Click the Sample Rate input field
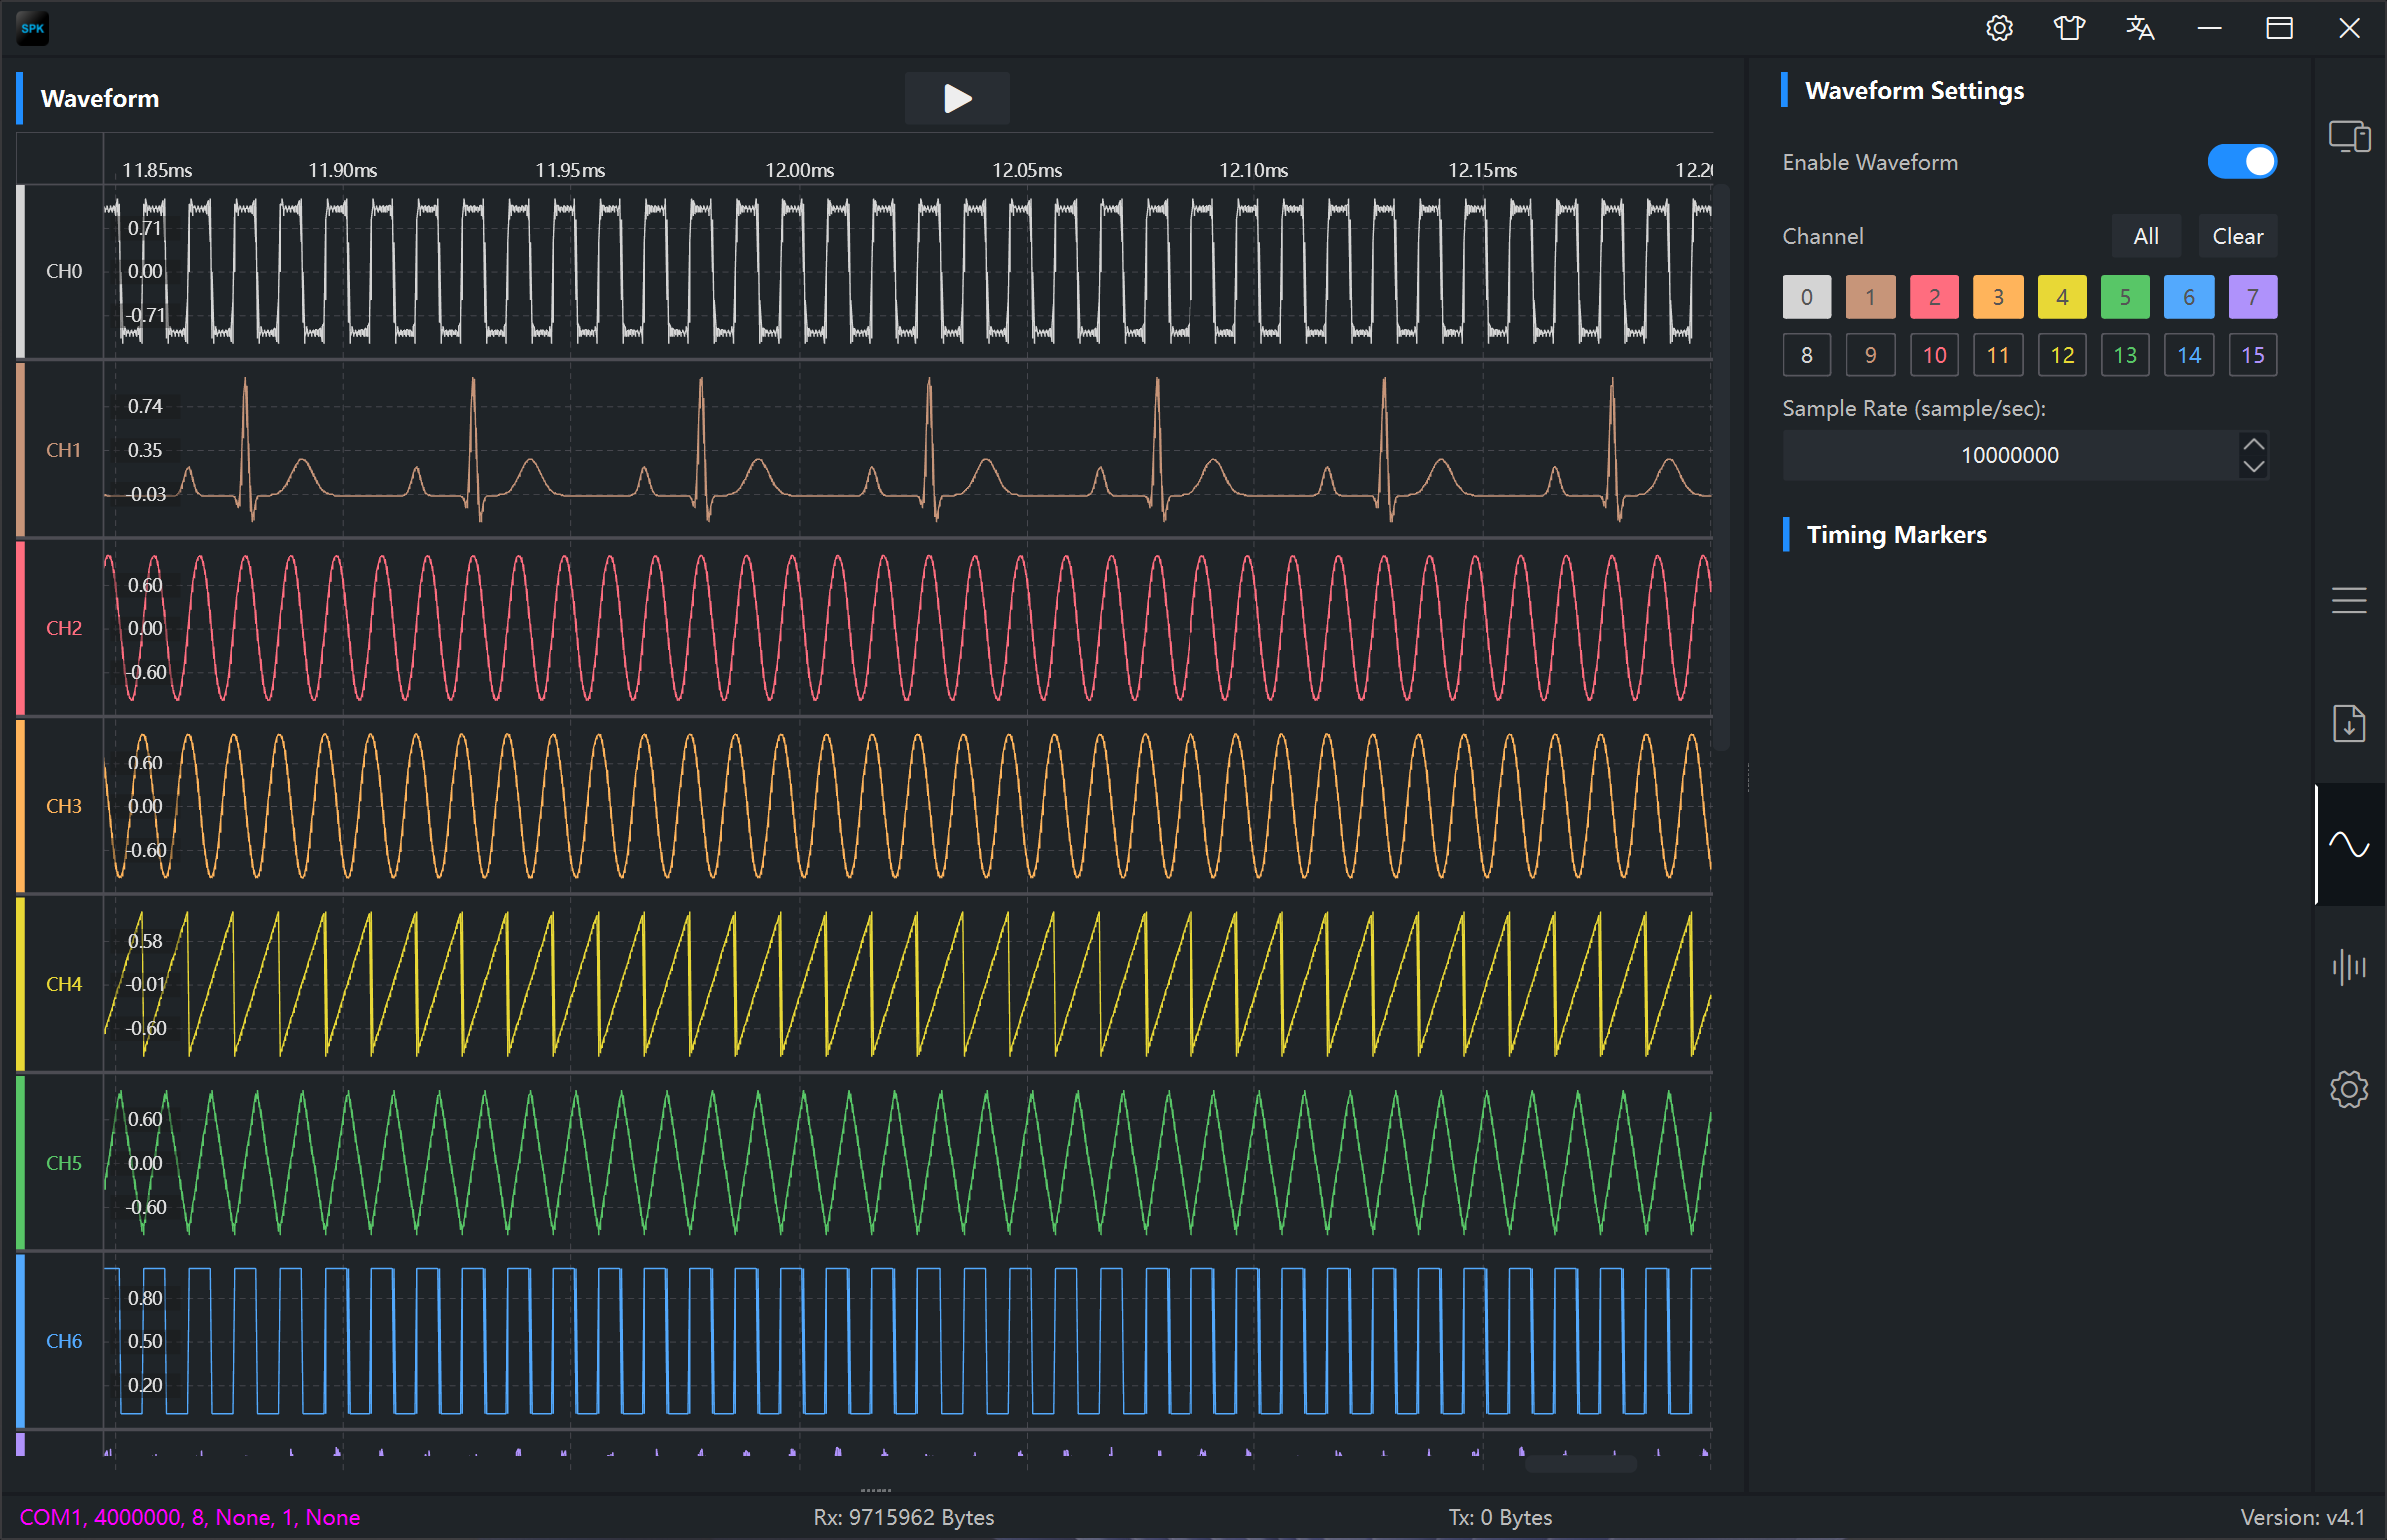The image size is (2387, 1540). click(2010, 455)
